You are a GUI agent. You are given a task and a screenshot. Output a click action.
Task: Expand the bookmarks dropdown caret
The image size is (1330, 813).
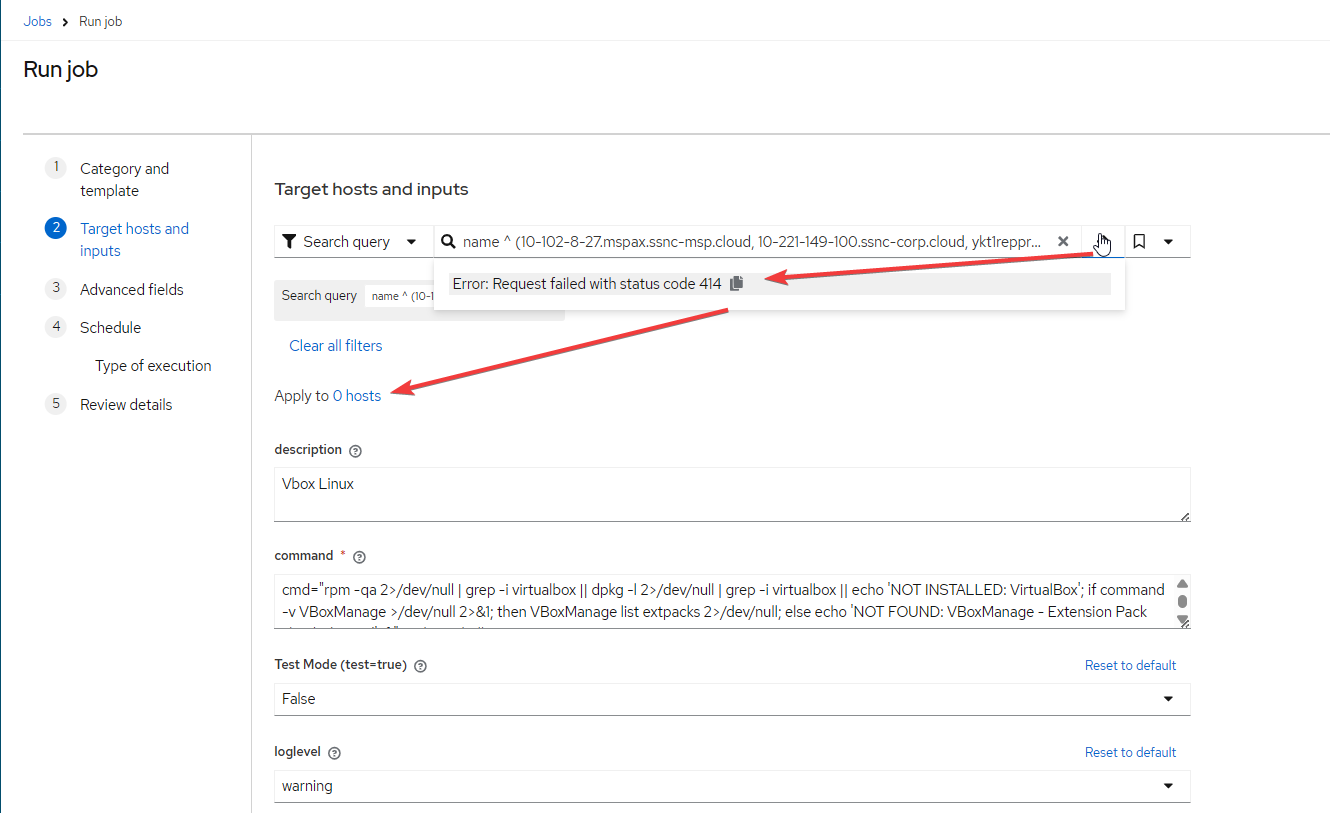[1168, 242]
